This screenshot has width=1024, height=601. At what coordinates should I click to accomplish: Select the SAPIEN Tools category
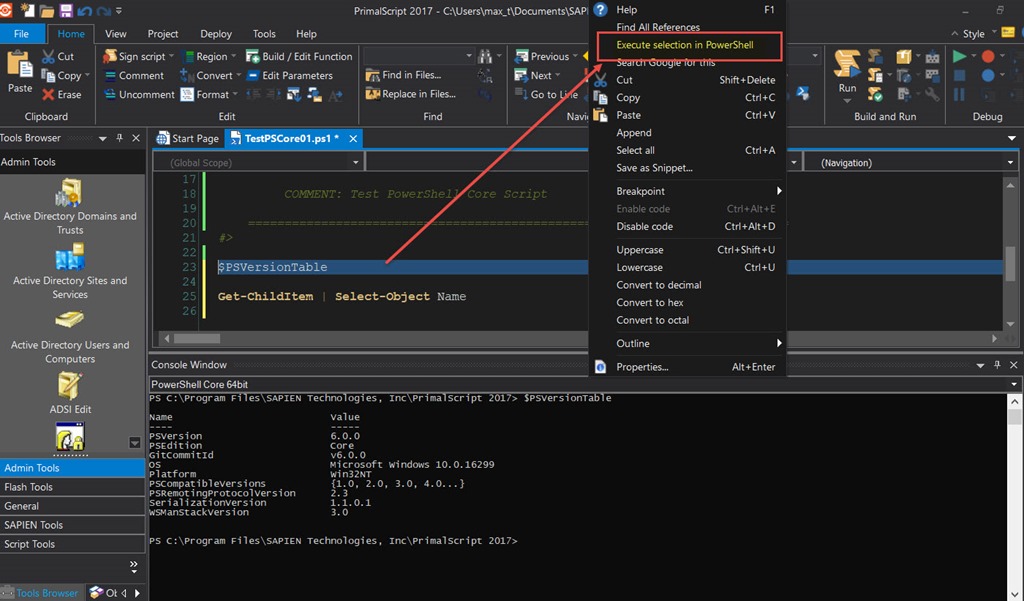click(x=72, y=525)
